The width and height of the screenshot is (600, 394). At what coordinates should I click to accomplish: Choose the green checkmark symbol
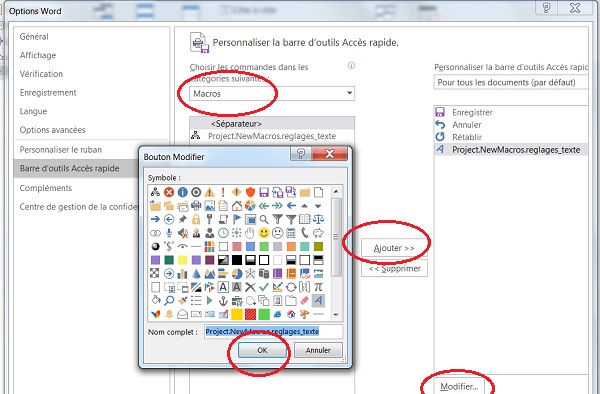(x=264, y=287)
